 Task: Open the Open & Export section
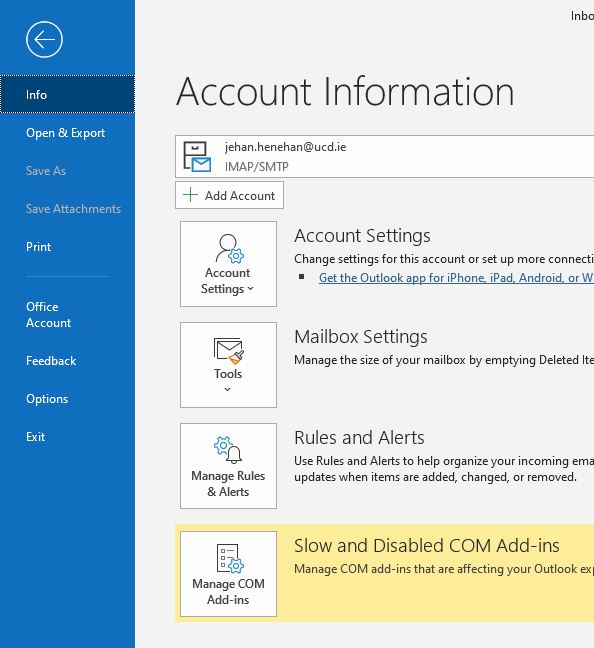[x=65, y=133]
